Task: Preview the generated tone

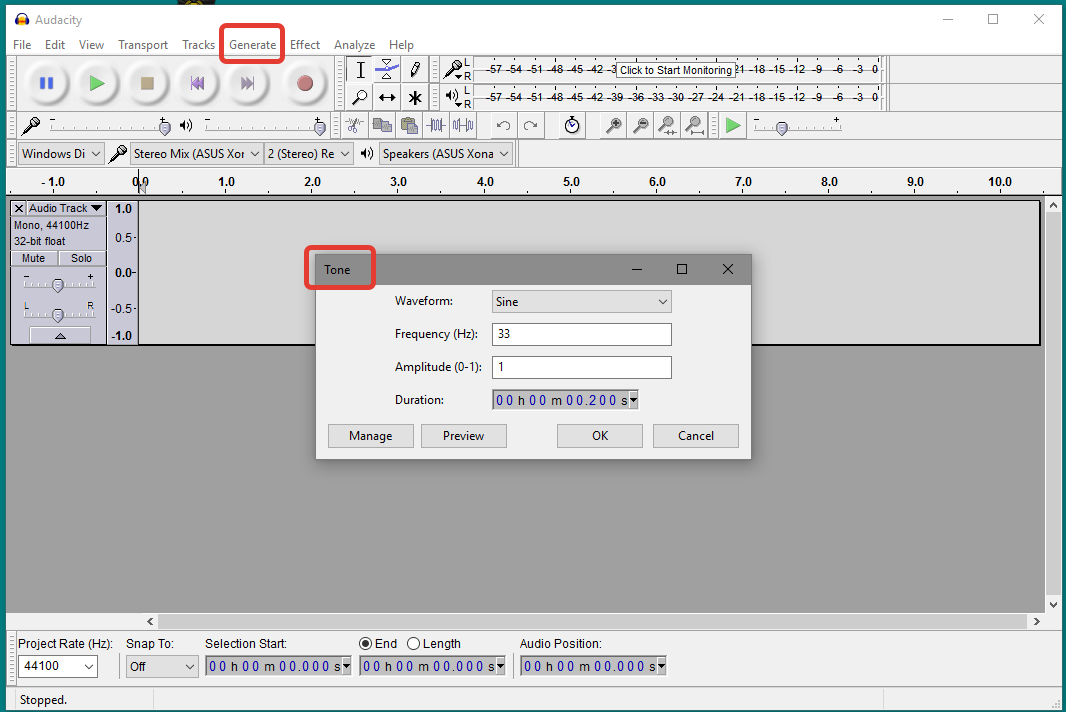Action: [463, 435]
